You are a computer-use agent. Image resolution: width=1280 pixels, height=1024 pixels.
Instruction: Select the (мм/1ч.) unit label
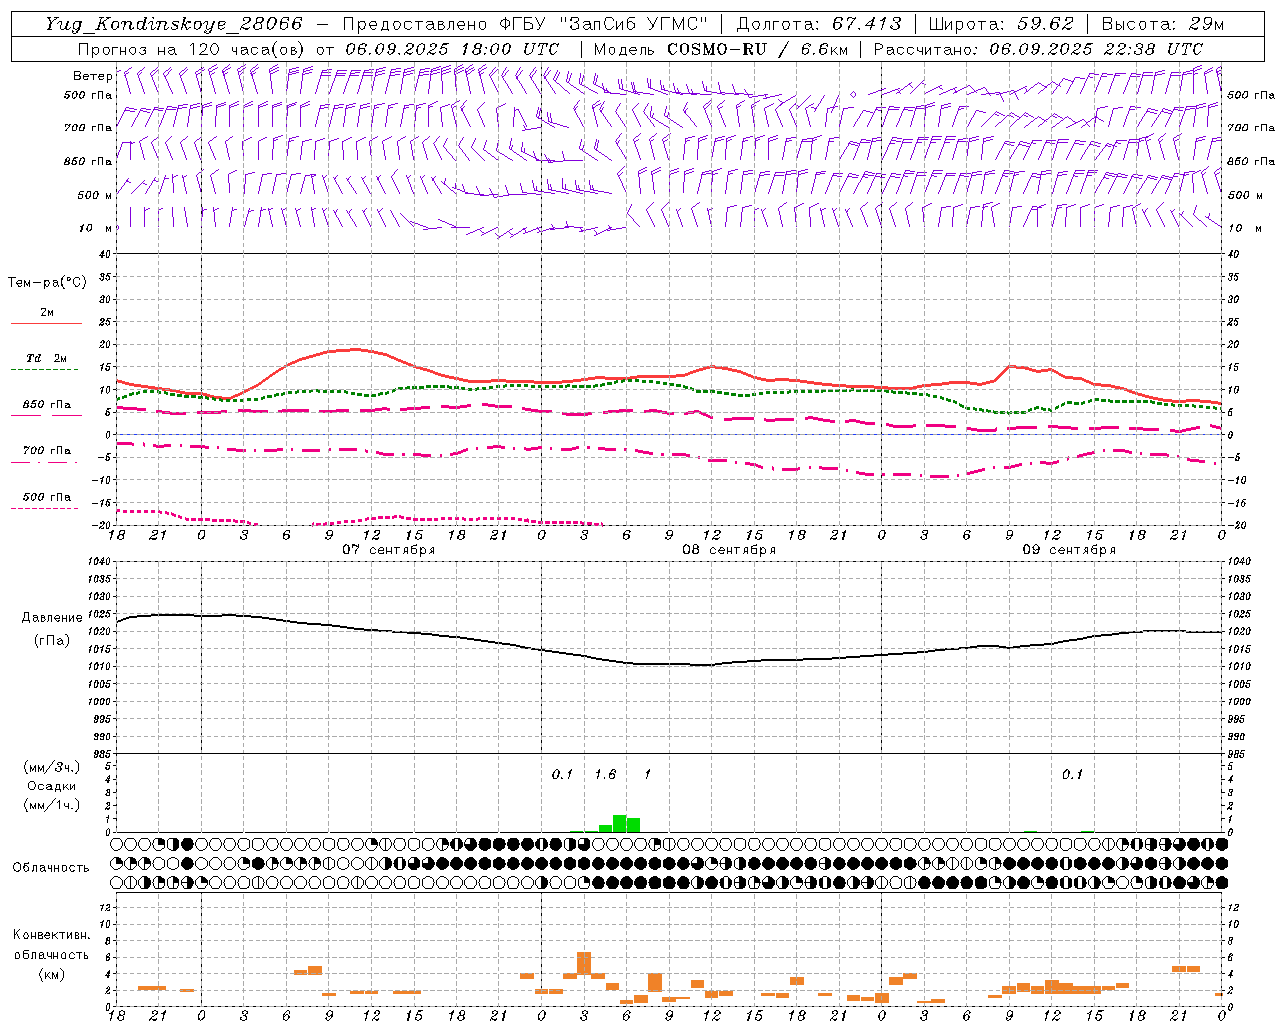point(52,805)
